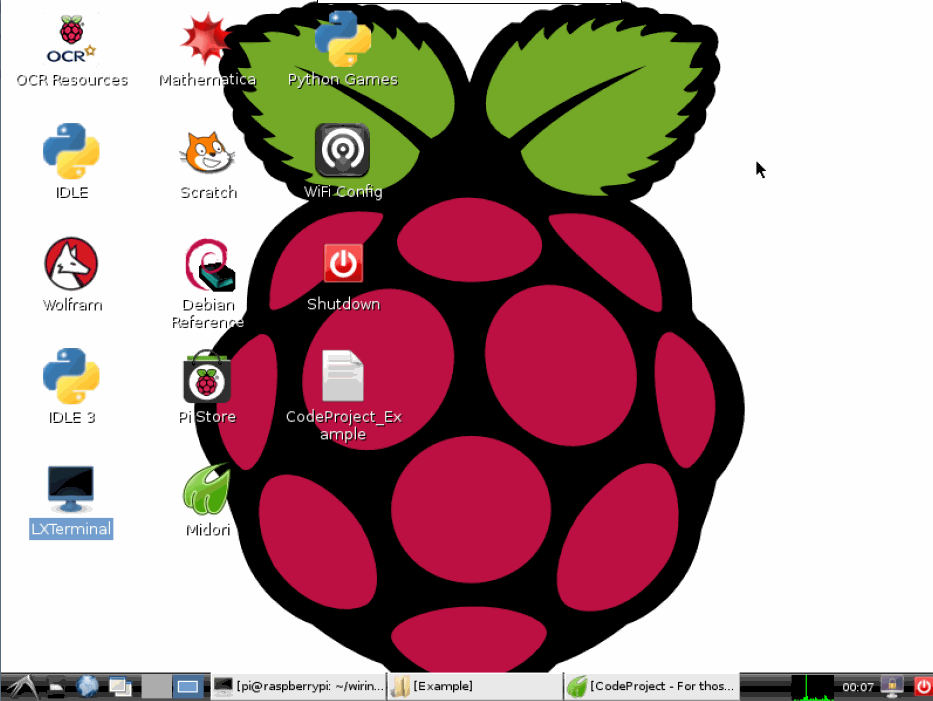Open the file manager from the panel
Image resolution: width=933 pixels, height=701 pixels.
click(57, 687)
